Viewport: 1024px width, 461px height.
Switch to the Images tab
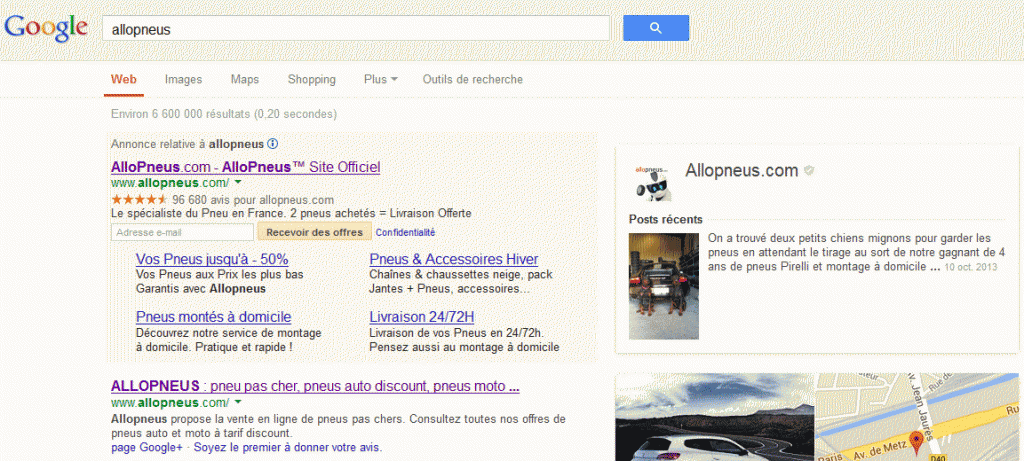click(184, 80)
